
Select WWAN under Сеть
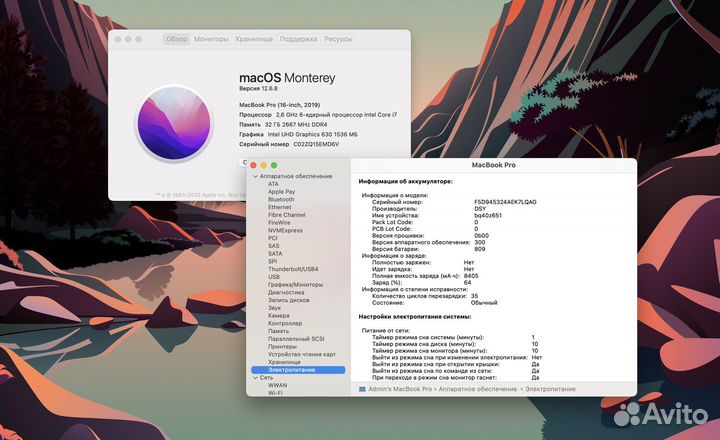tap(277, 385)
